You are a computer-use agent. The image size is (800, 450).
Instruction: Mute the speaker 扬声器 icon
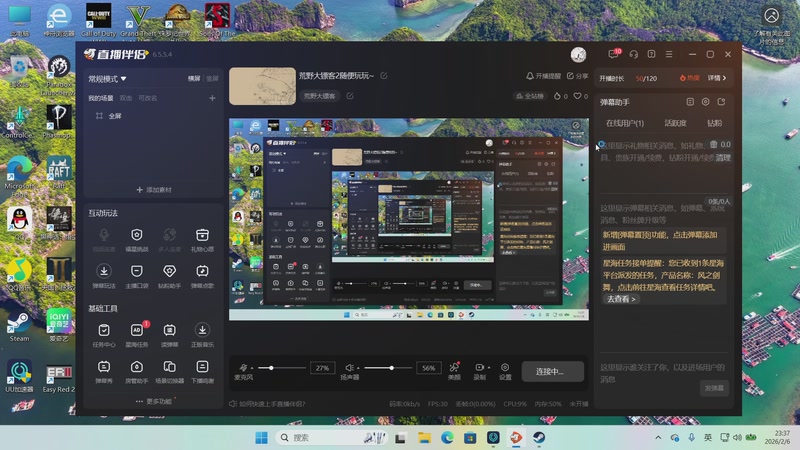click(x=349, y=367)
